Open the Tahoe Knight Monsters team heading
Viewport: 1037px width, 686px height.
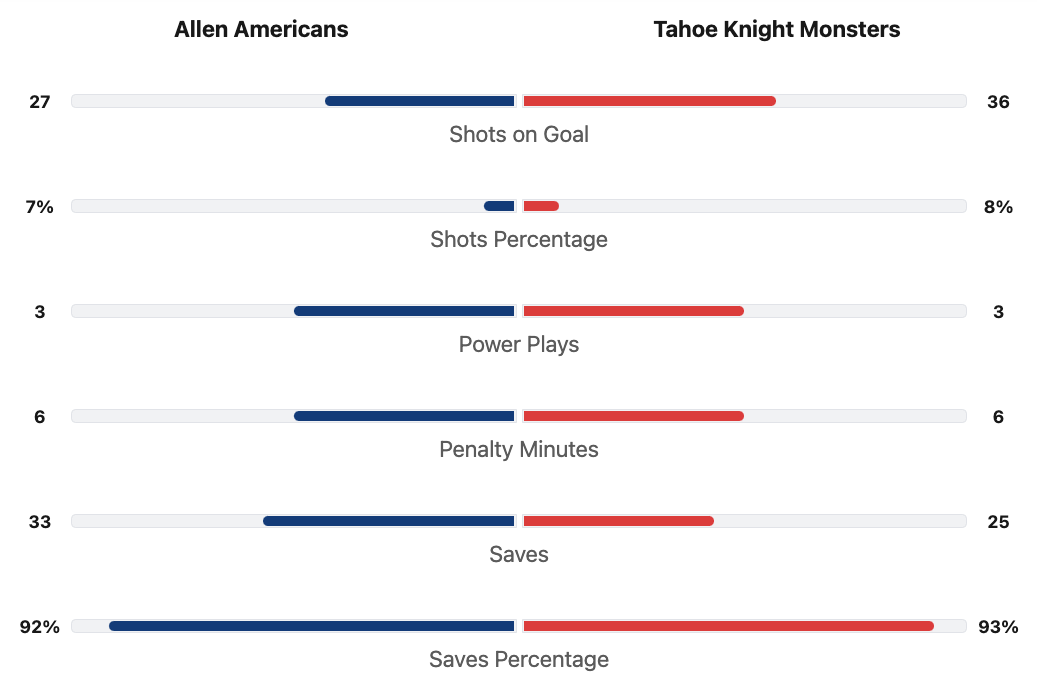776,30
